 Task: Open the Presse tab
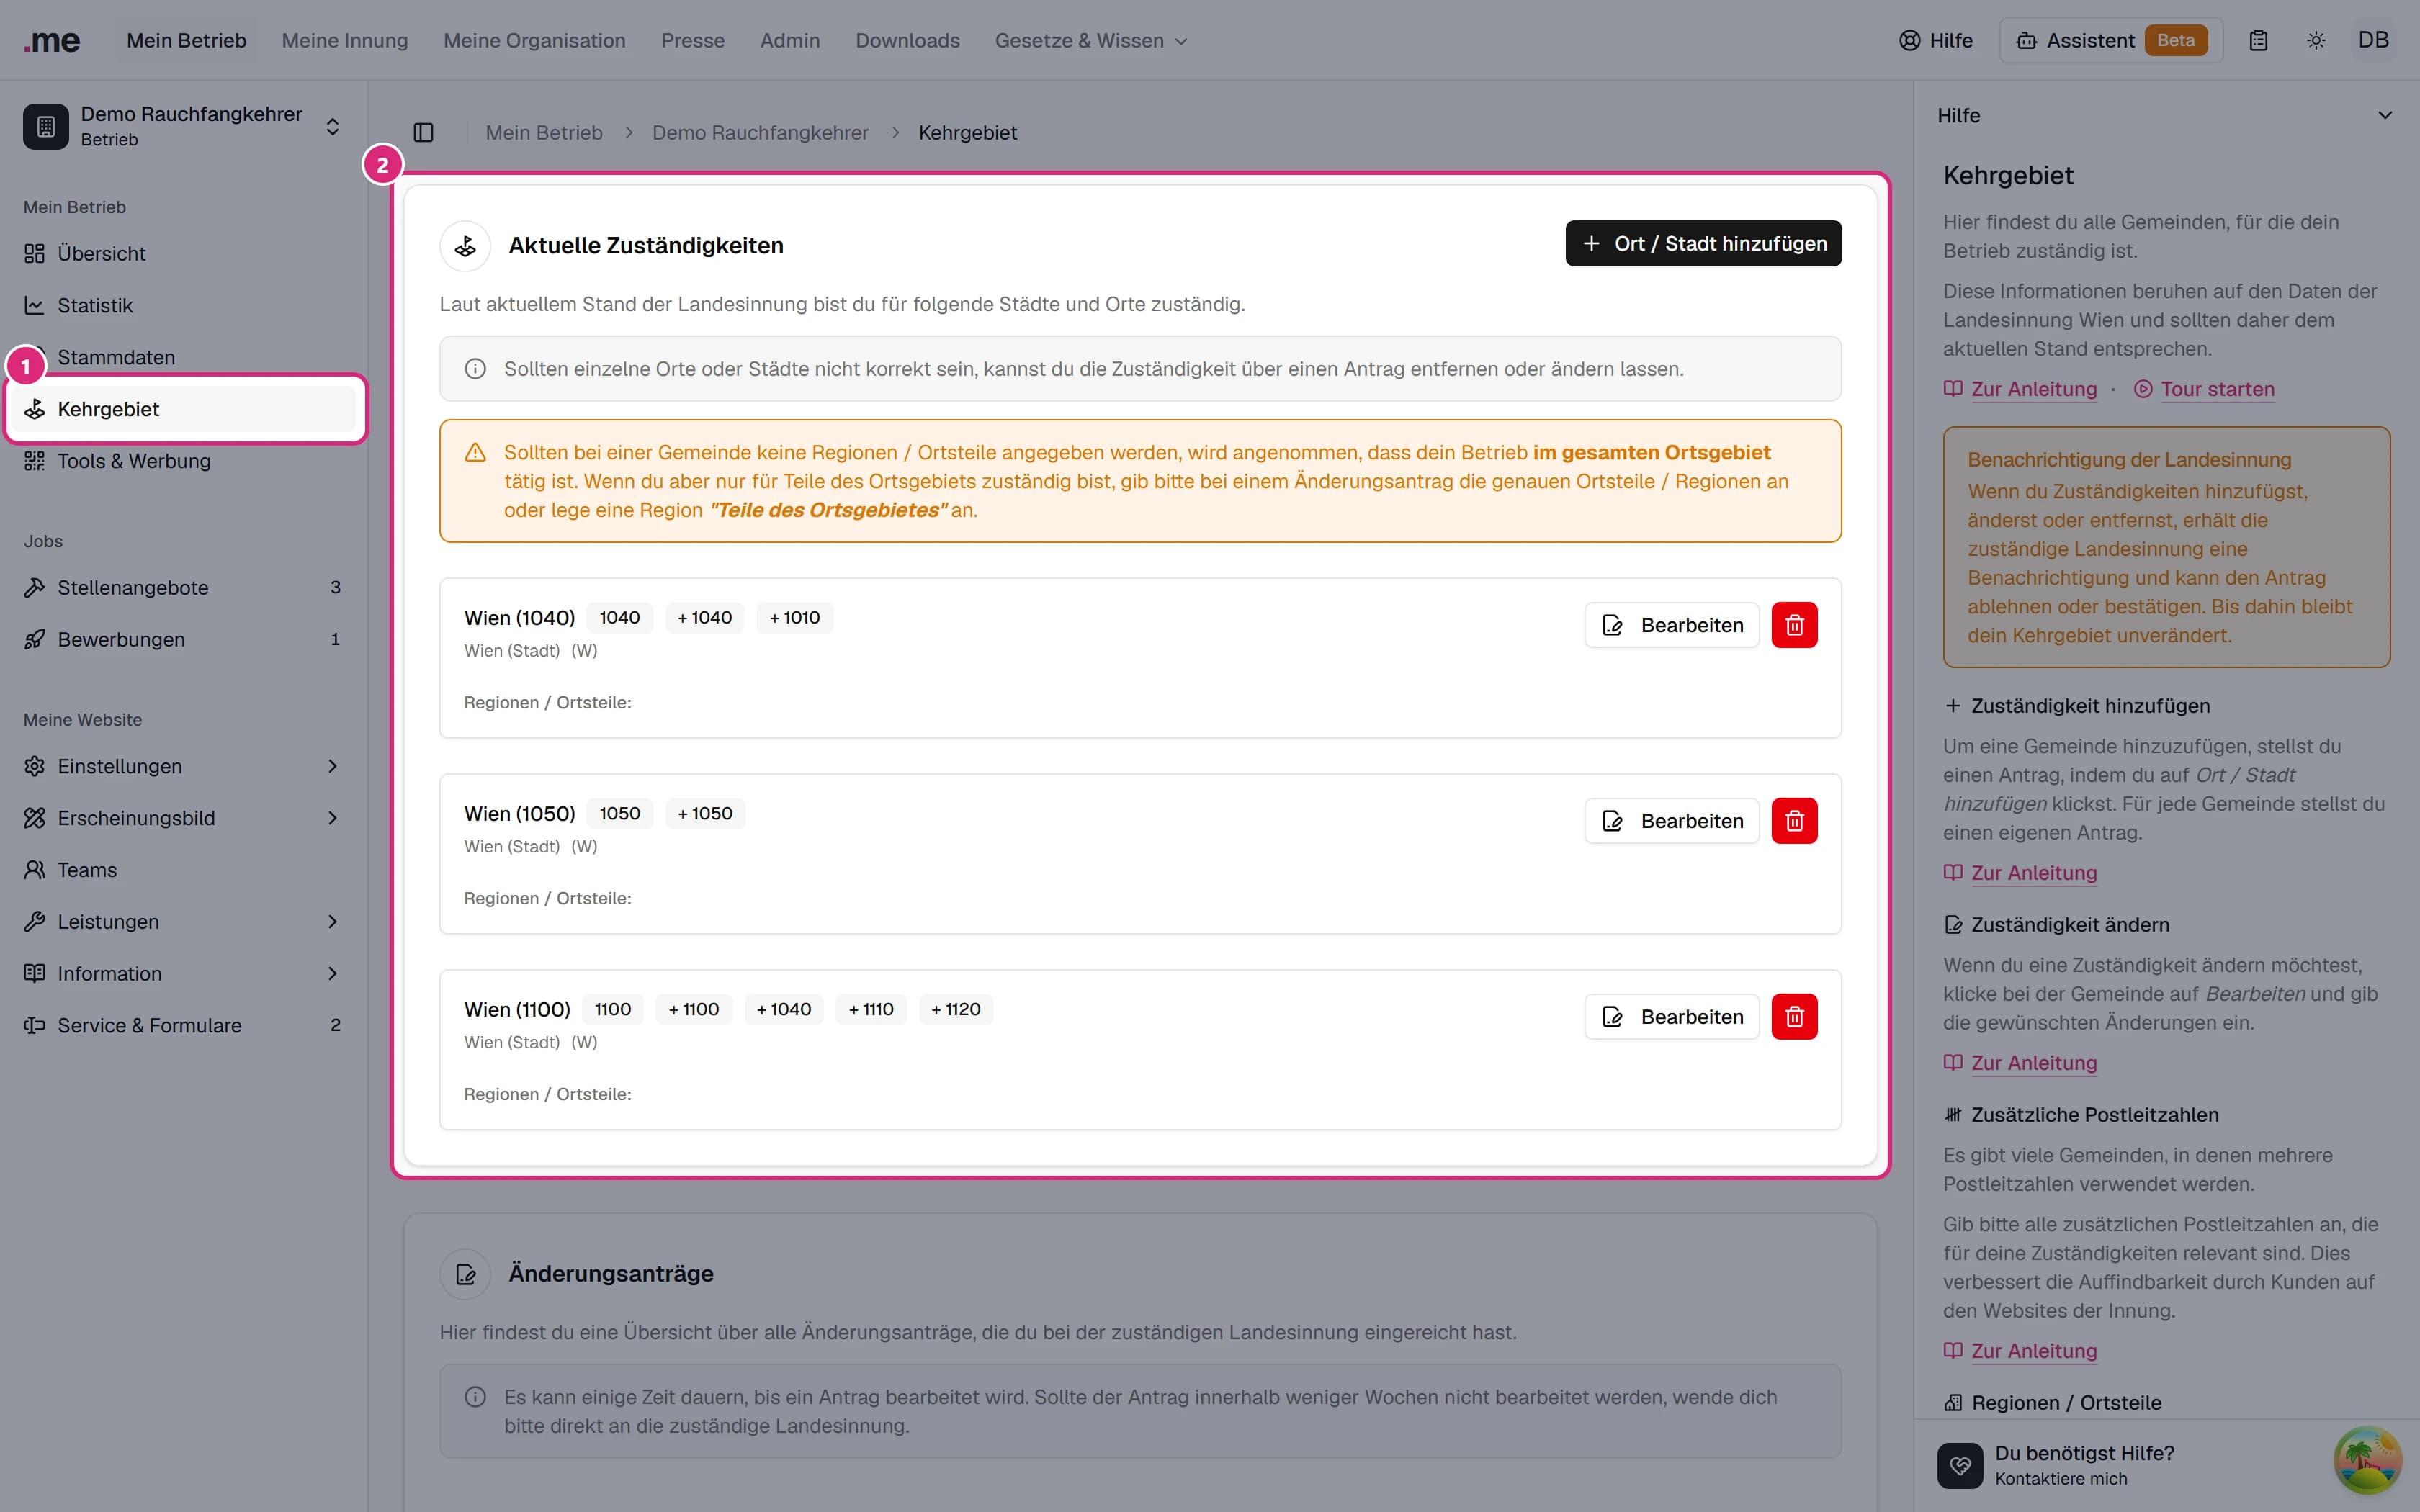[x=692, y=41]
